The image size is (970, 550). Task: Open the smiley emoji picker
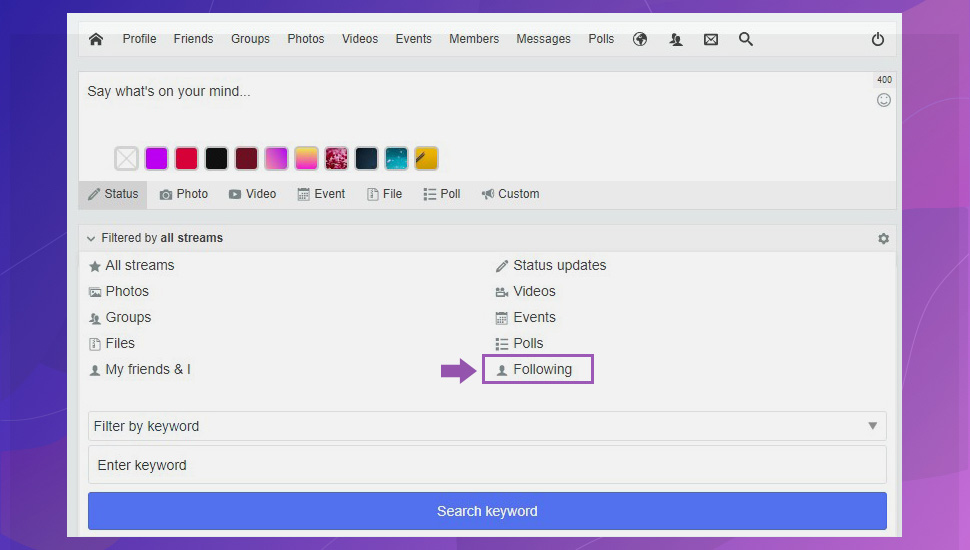point(883,100)
